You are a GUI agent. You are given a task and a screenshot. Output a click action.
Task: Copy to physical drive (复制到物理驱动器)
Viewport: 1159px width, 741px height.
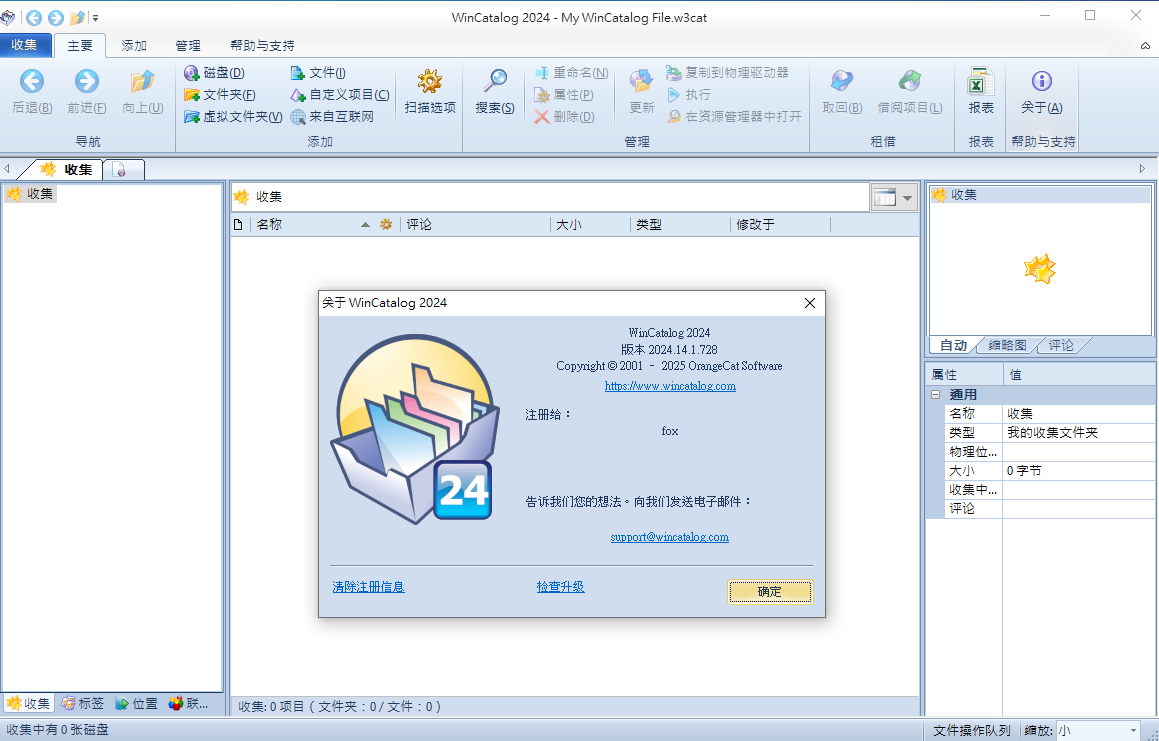pyautogui.click(x=727, y=72)
